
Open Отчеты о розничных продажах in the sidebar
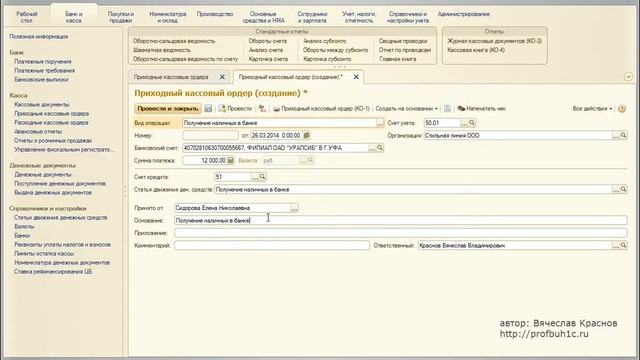(x=53, y=140)
